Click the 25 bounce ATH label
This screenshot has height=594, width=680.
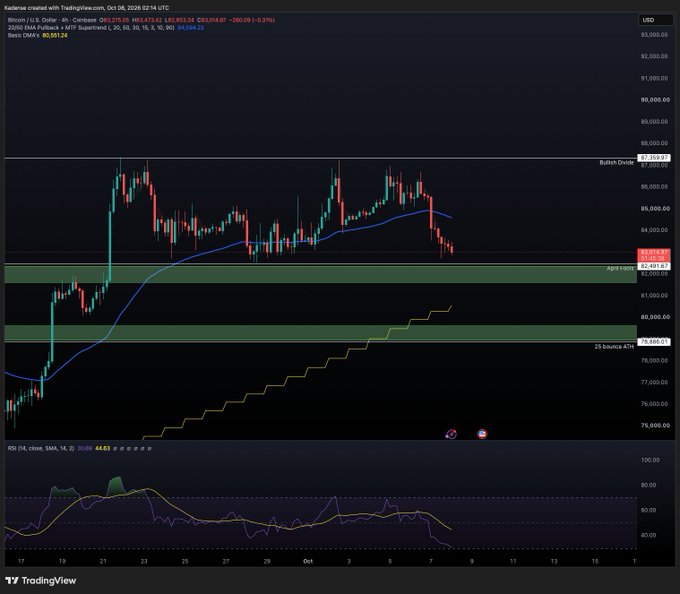click(614, 346)
